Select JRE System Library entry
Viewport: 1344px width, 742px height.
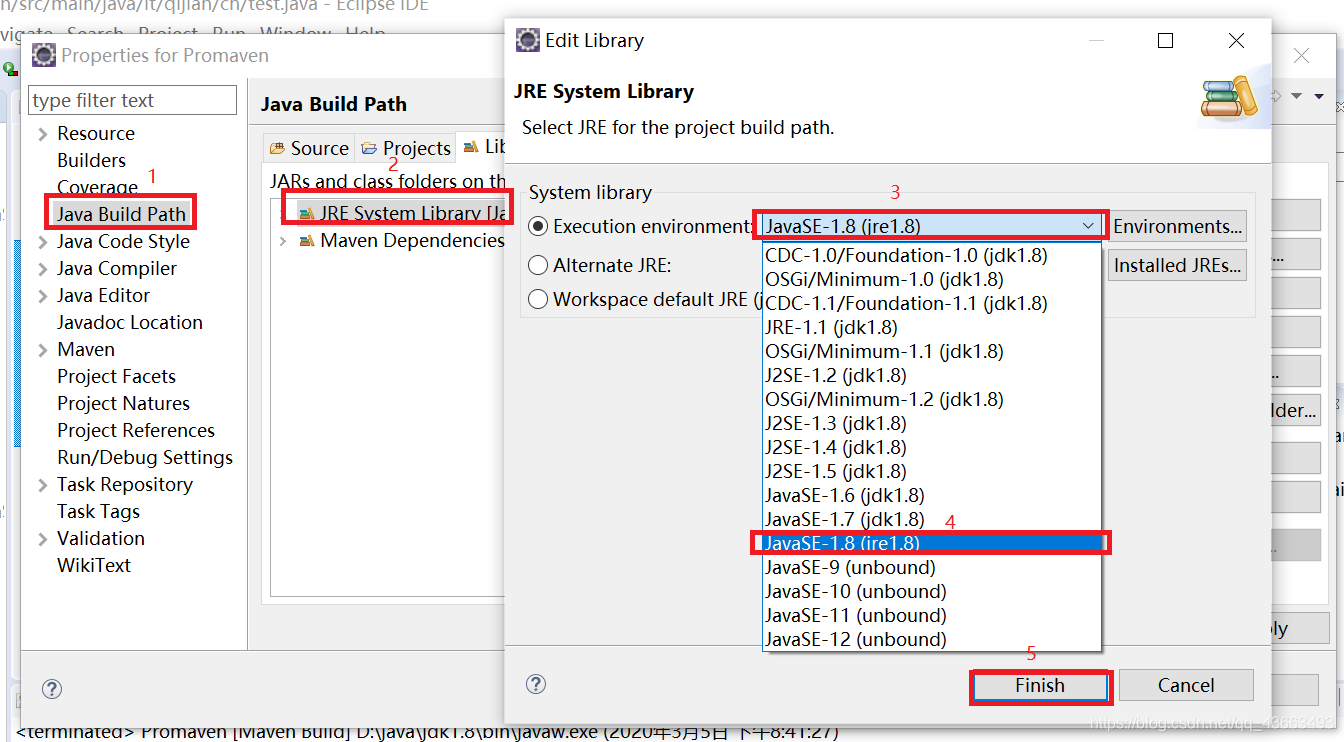[404, 214]
